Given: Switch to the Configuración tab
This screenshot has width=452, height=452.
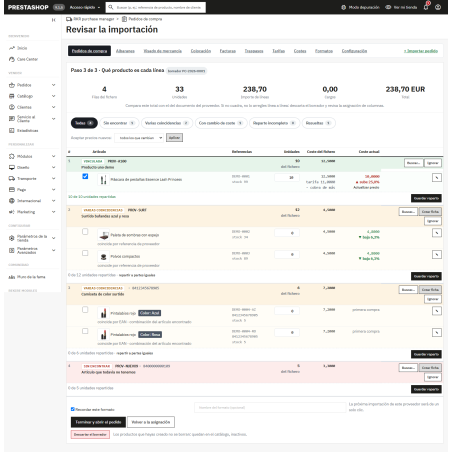Looking at the screenshot, I should (x=354, y=51).
